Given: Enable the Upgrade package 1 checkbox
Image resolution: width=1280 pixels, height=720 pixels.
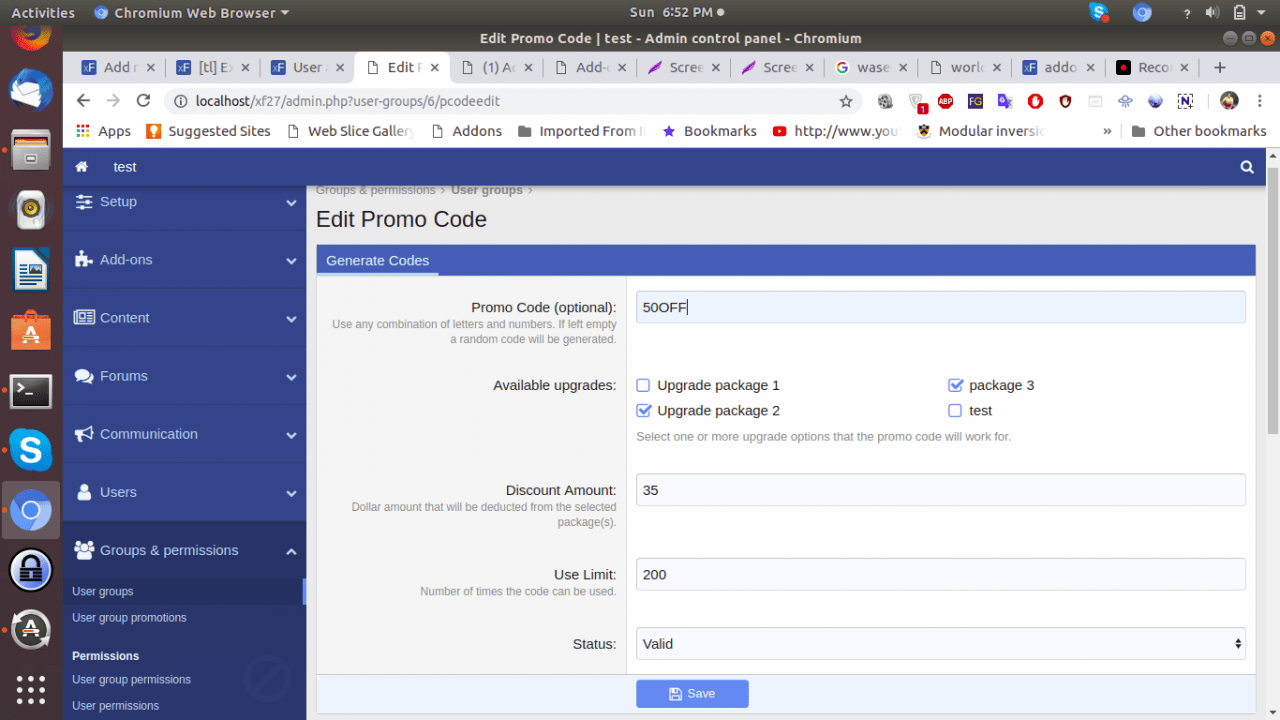Looking at the screenshot, I should pyautogui.click(x=644, y=385).
